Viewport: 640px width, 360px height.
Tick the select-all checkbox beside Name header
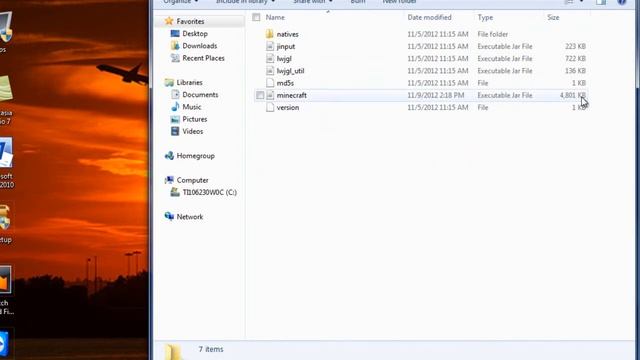pos(256,17)
